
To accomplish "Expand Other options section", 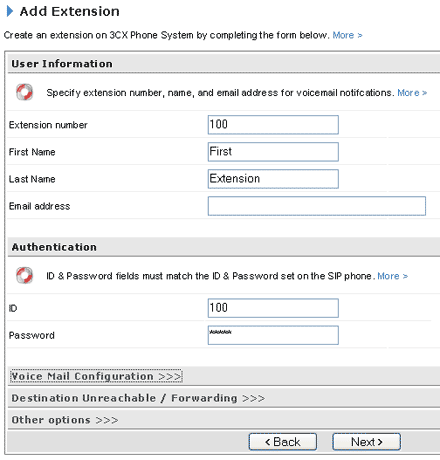I will coord(65,420).
